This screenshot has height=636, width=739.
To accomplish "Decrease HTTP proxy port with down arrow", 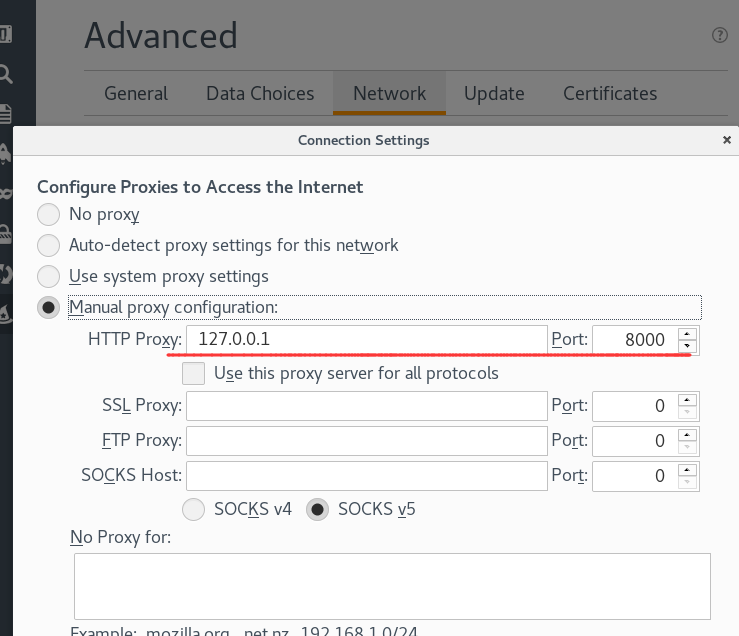I will pos(686,347).
